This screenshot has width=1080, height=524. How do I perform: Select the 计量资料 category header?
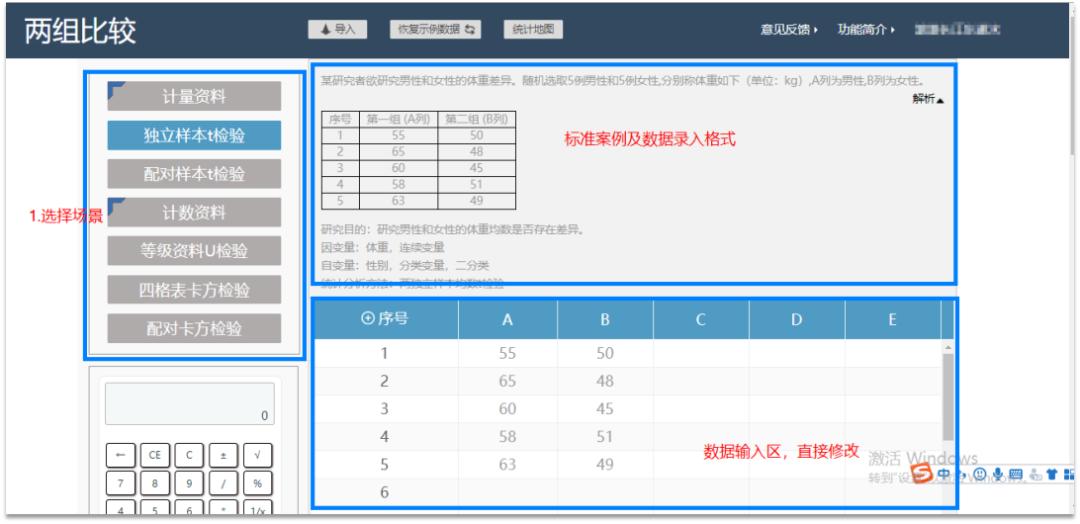pyautogui.click(x=194, y=96)
